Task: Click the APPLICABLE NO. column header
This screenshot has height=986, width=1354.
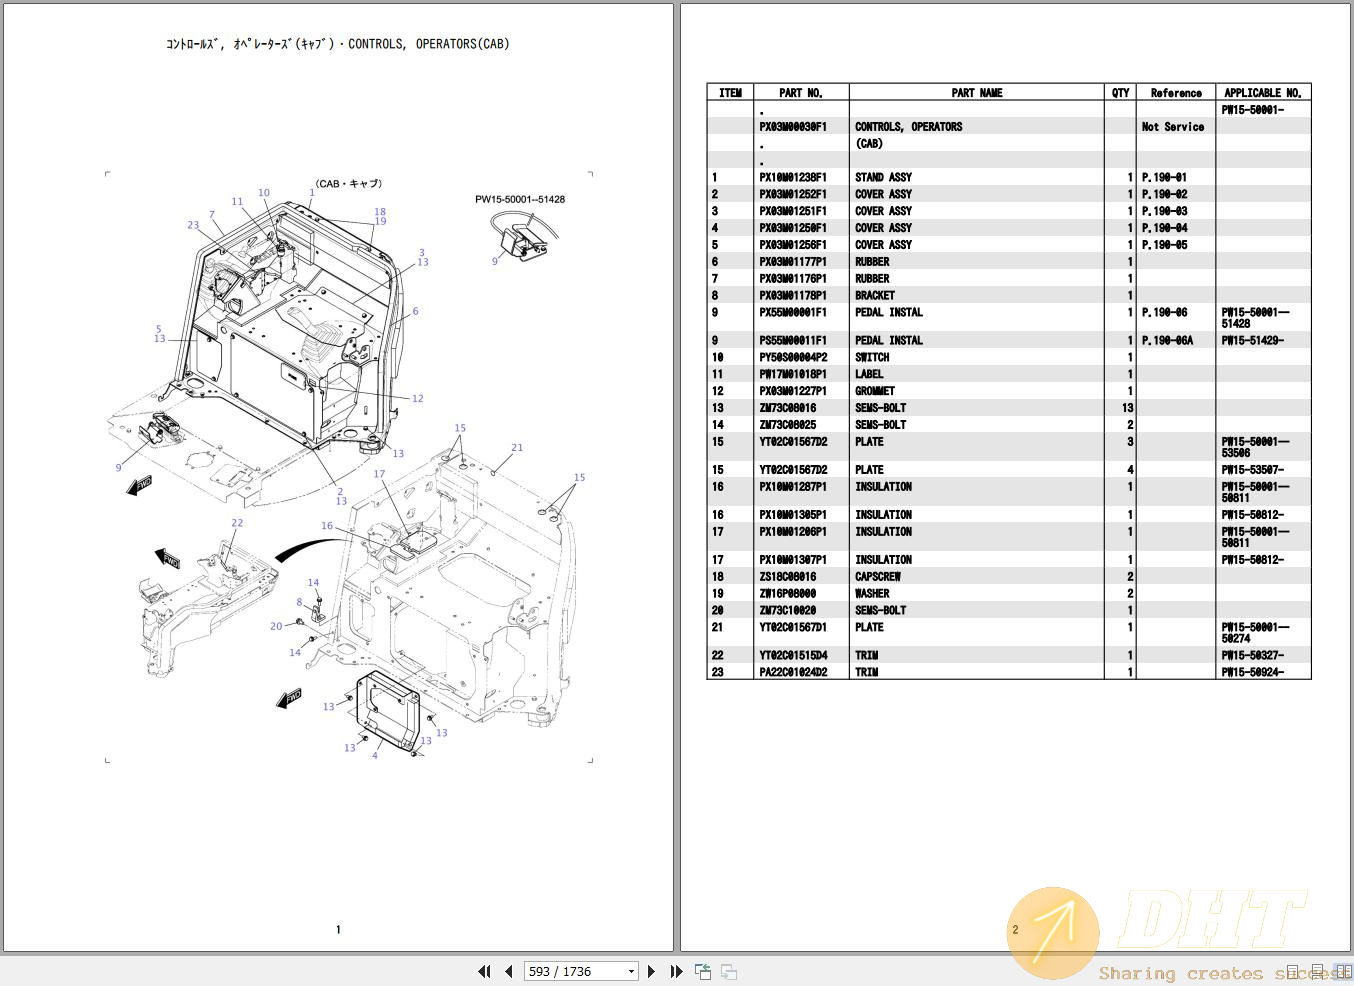Action: click(1263, 93)
